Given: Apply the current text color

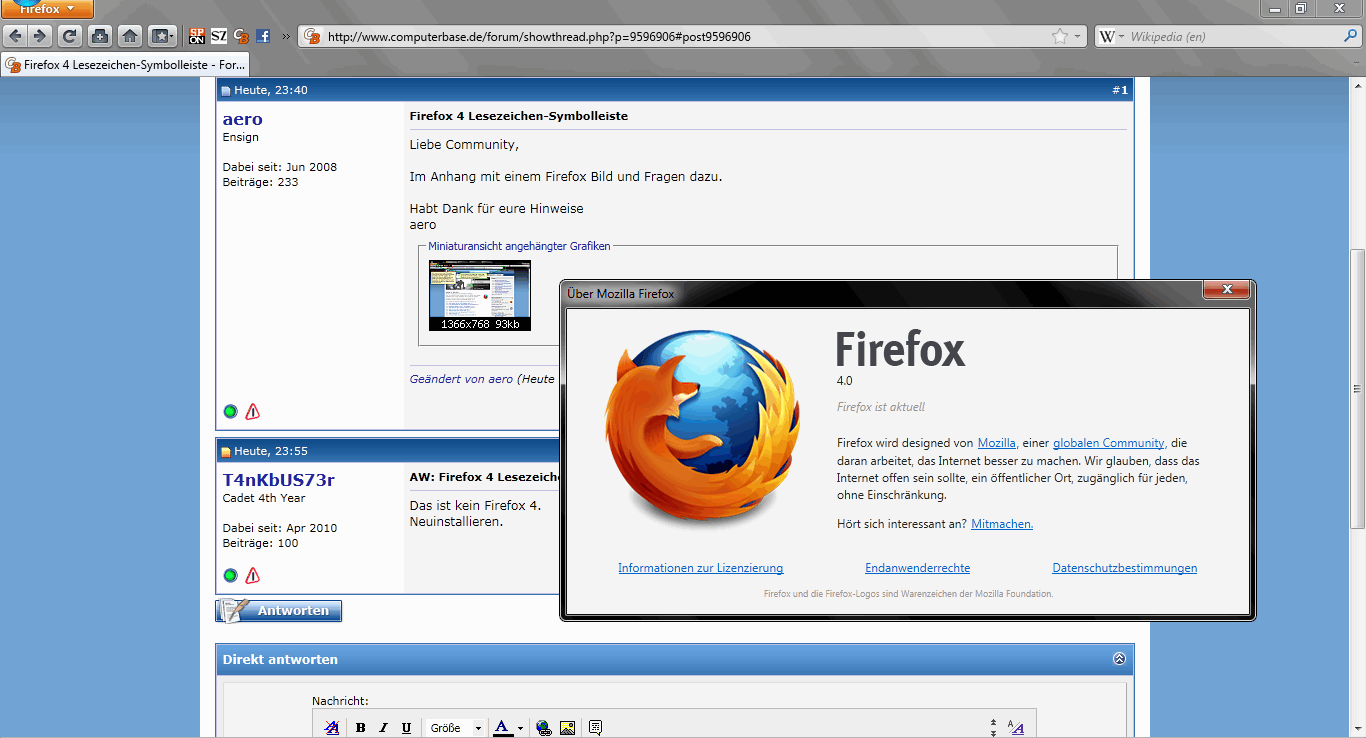Looking at the screenshot, I should (x=503, y=728).
